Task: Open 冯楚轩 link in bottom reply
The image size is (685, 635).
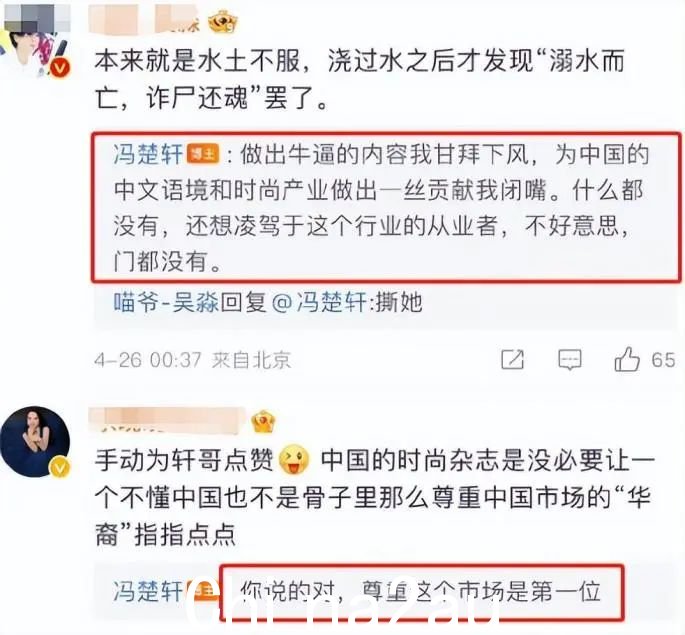Action: [x=148, y=591]
